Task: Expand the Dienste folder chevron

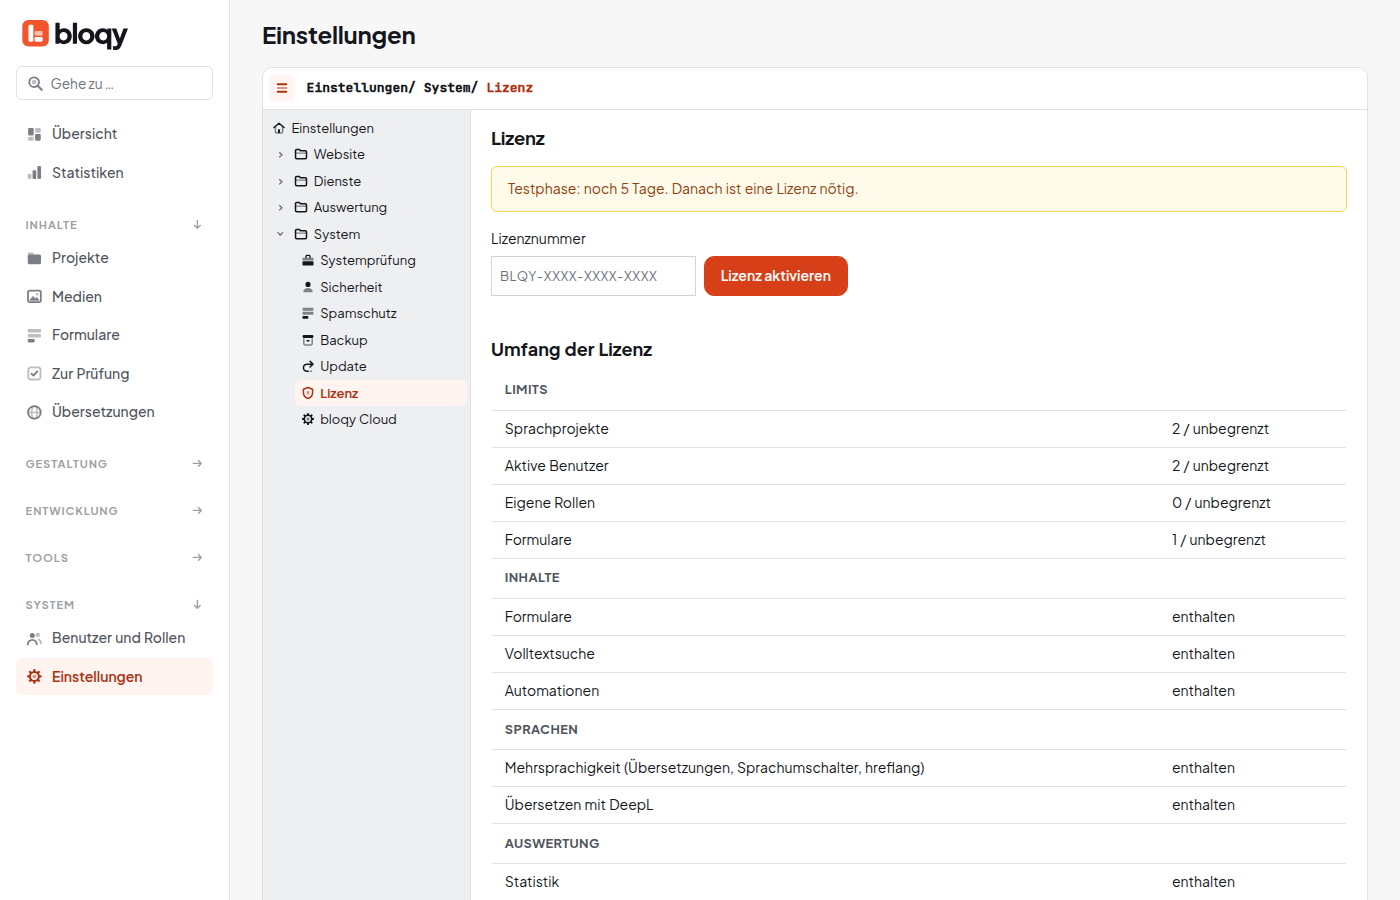Action: pyautogui.click(x=281, y=181)
